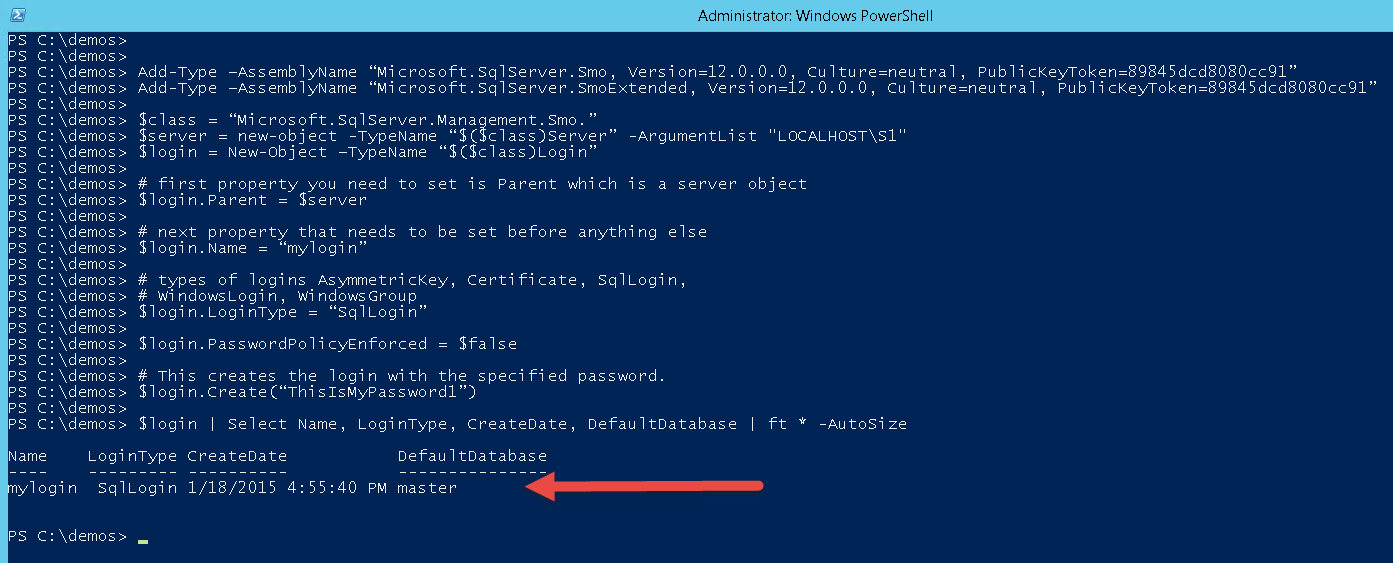Click the "LOCALHOST\S1" argument in the $server line
The height and width of the screenshot is (563, 1393).
click(836, 136)
